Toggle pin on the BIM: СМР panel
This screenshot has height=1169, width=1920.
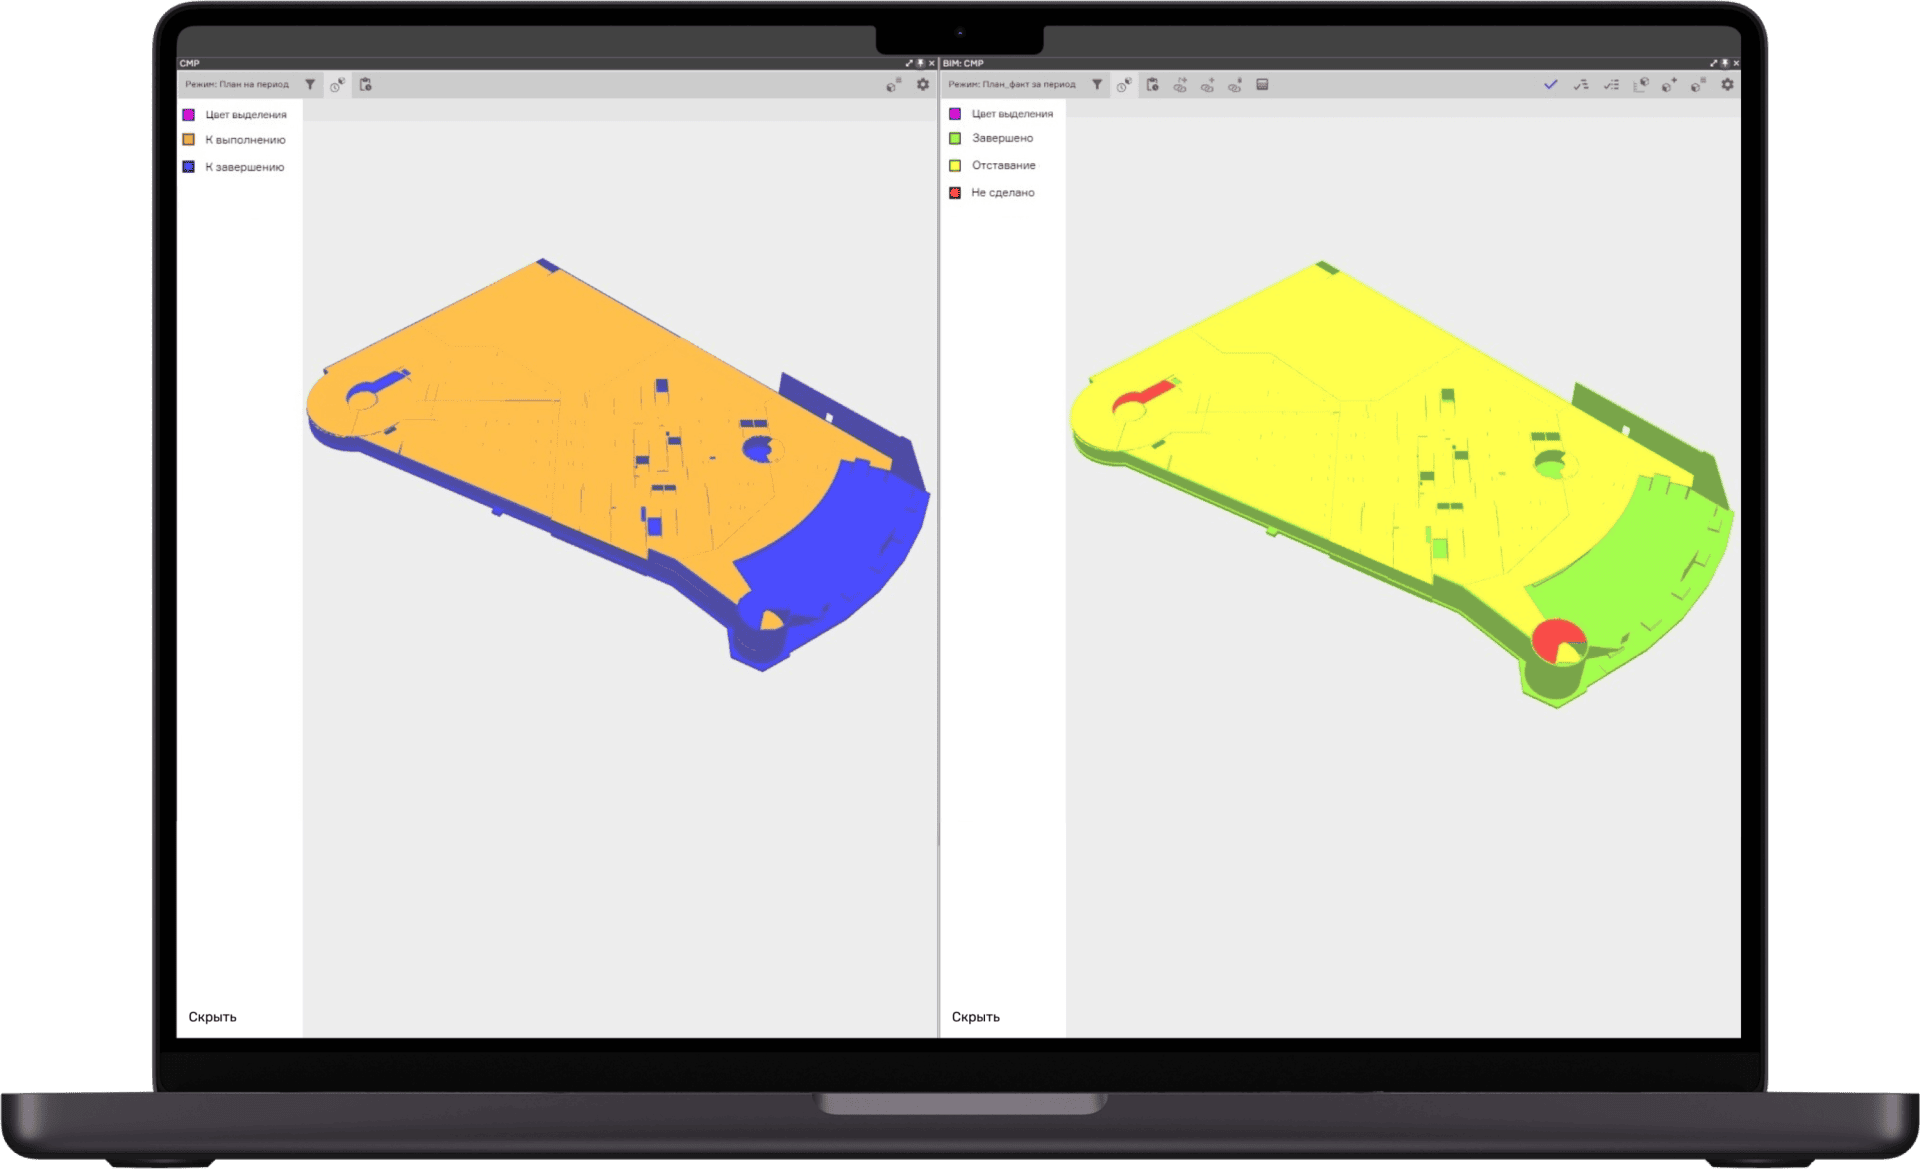click(1725, 63)
